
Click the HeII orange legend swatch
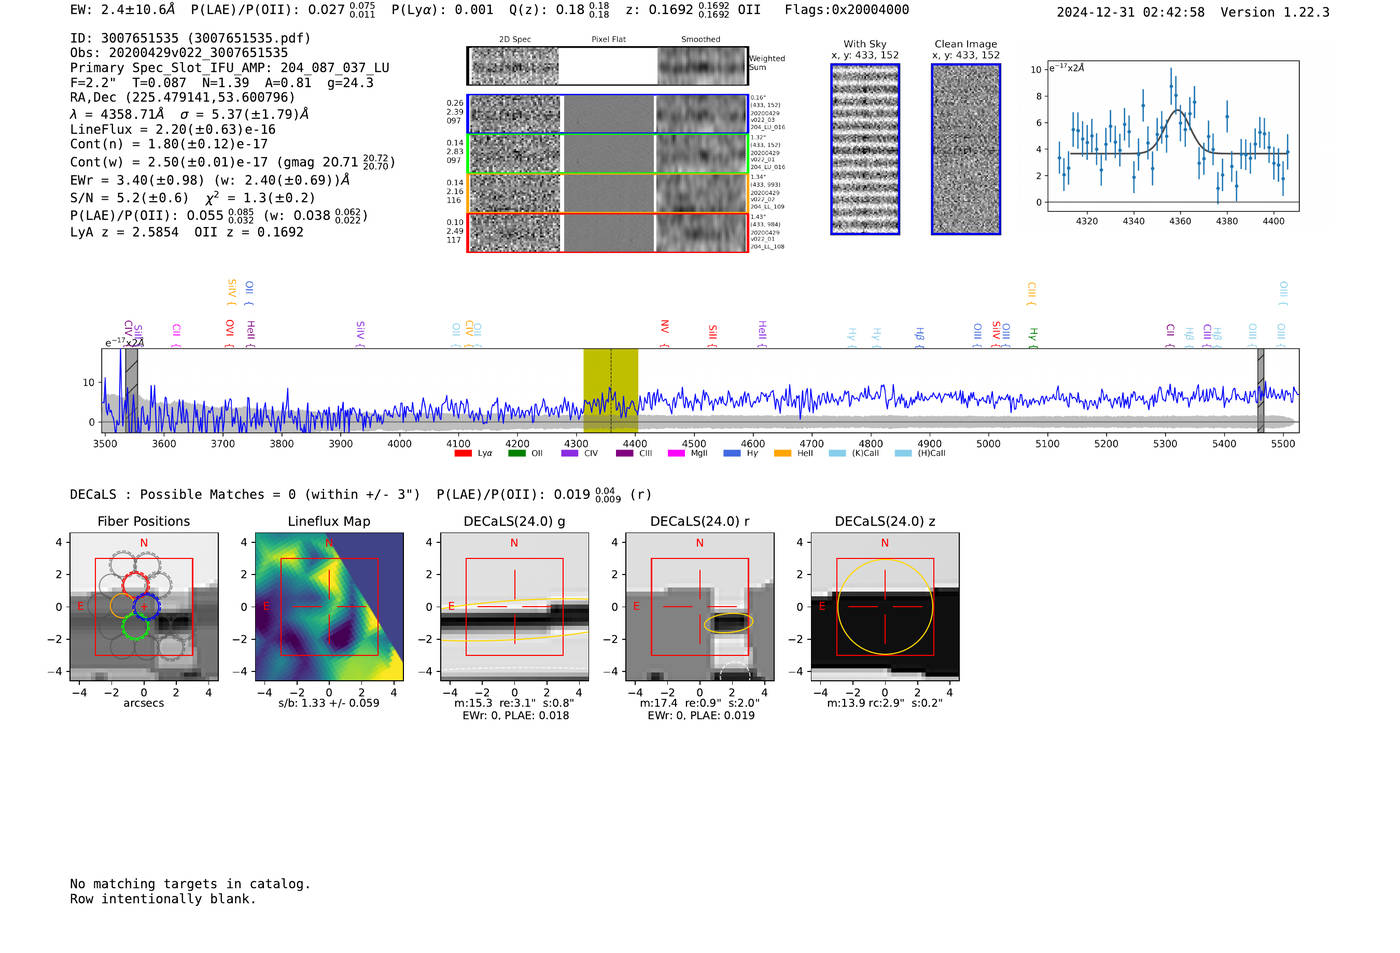click(x=782, y=453)
